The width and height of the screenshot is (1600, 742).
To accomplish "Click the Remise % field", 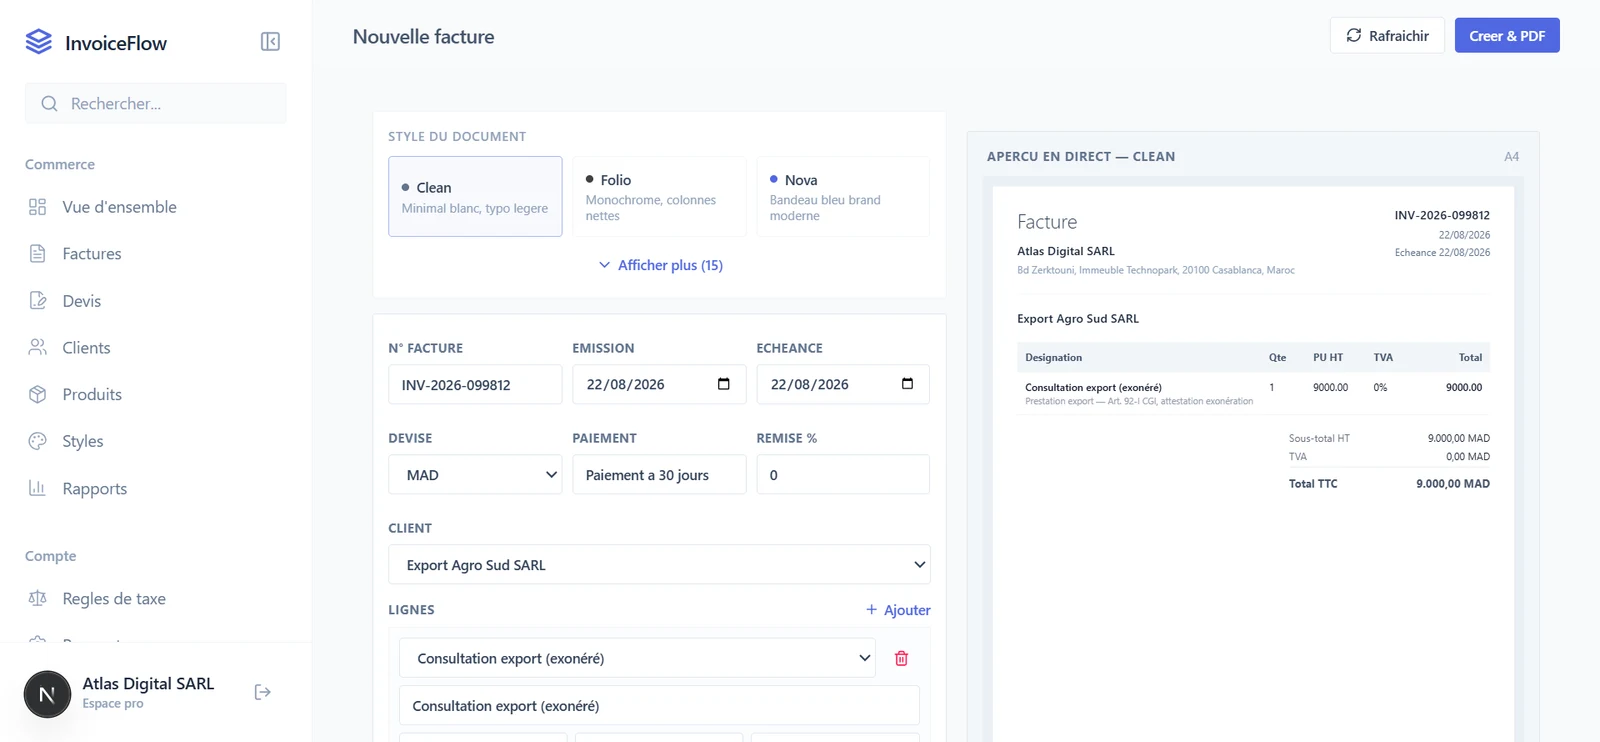I will (x=843, y=475).
